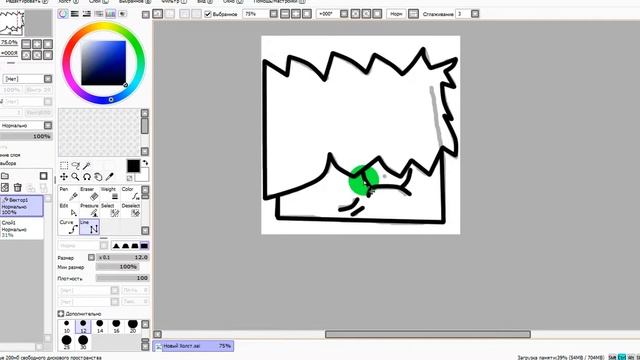Delete layer with the trash icon
The width and height of the screenshot is (640, 360).
18,187
